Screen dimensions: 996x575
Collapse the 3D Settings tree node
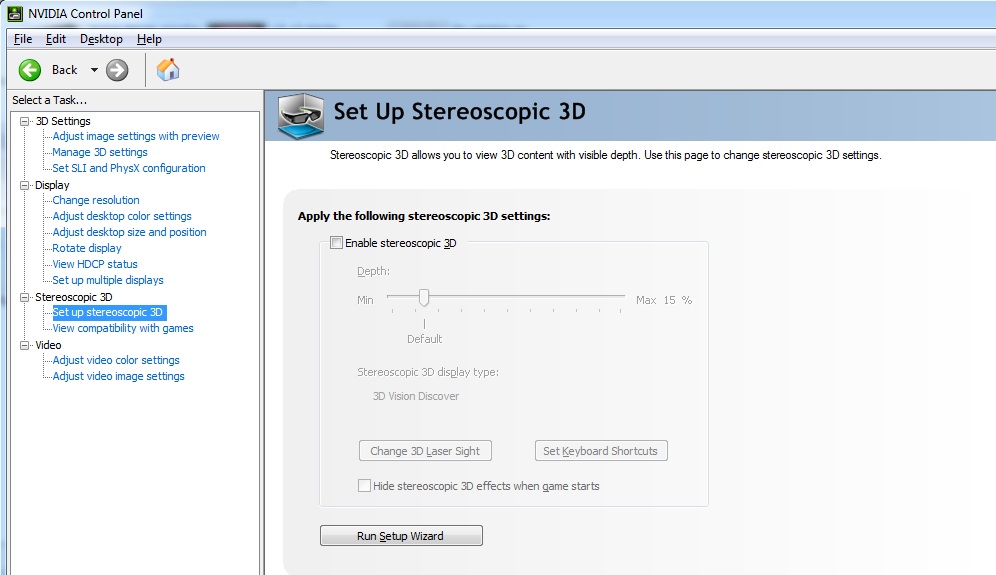point(25,121)
